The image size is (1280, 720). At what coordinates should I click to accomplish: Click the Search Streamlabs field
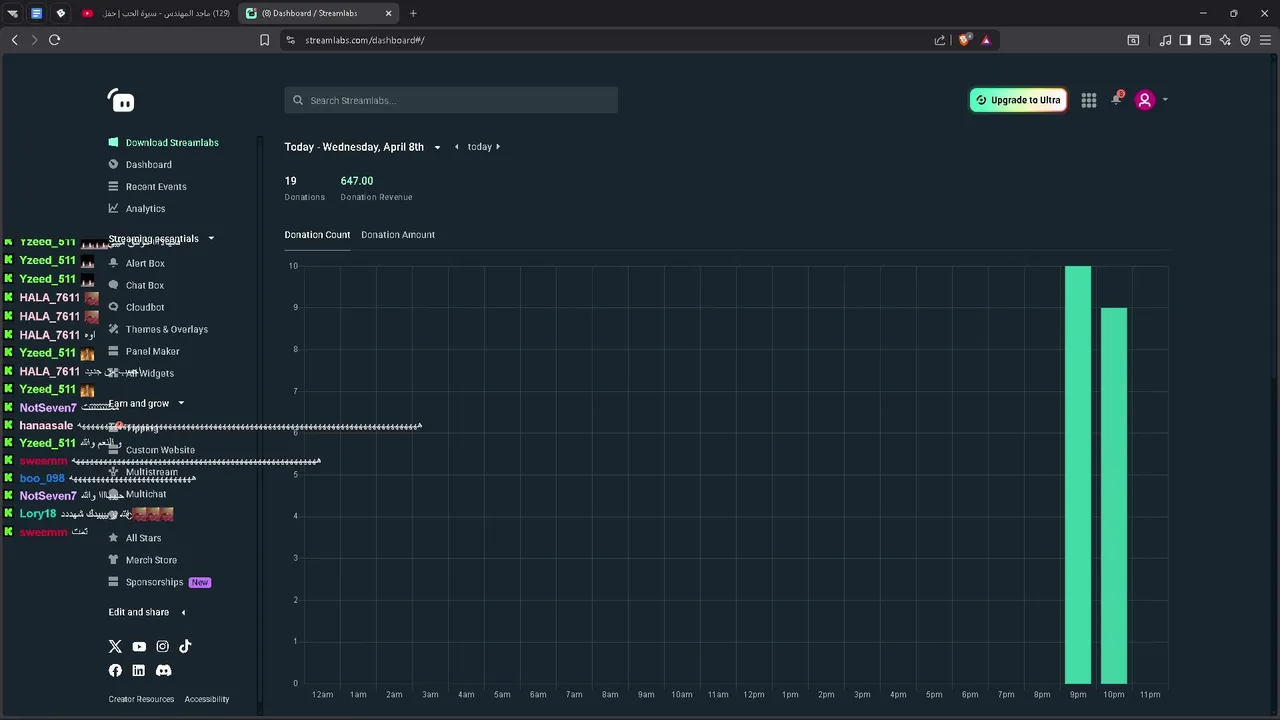[451, 100]
